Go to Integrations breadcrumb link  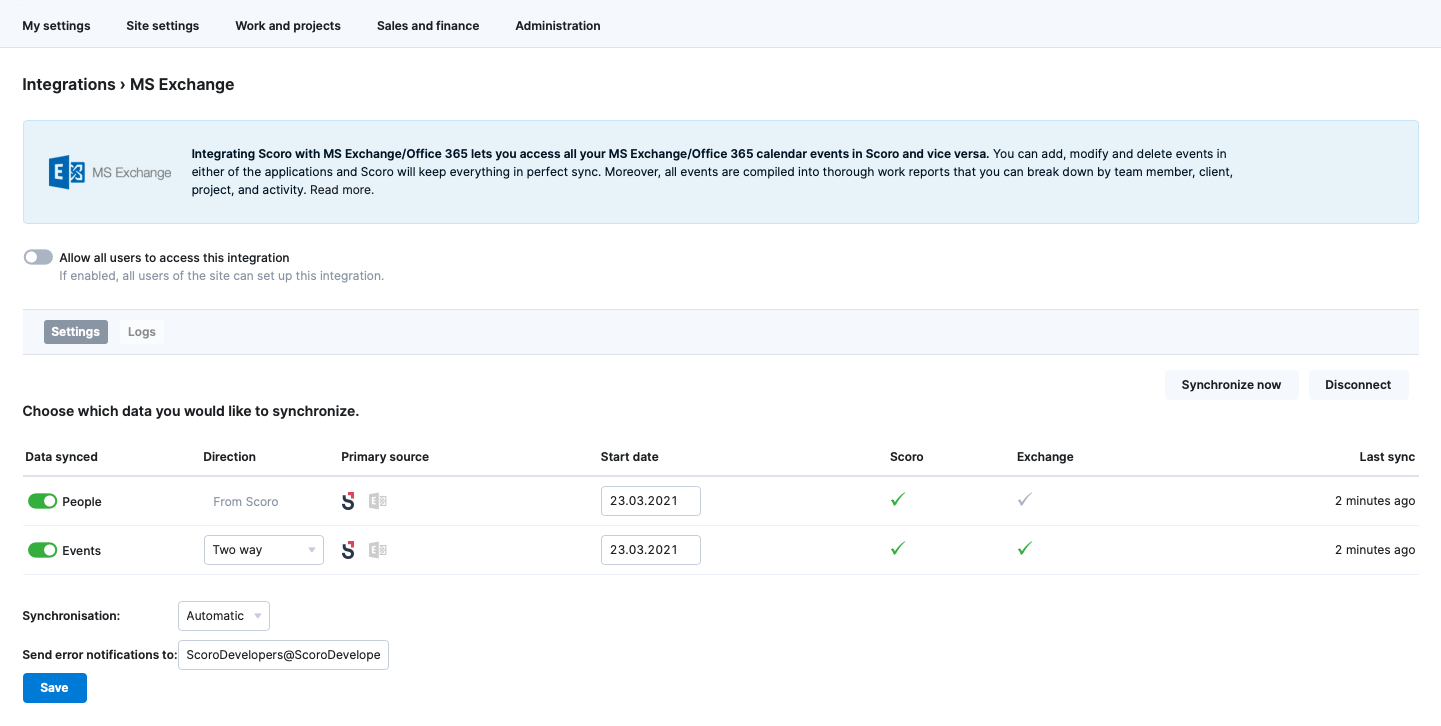69,85
